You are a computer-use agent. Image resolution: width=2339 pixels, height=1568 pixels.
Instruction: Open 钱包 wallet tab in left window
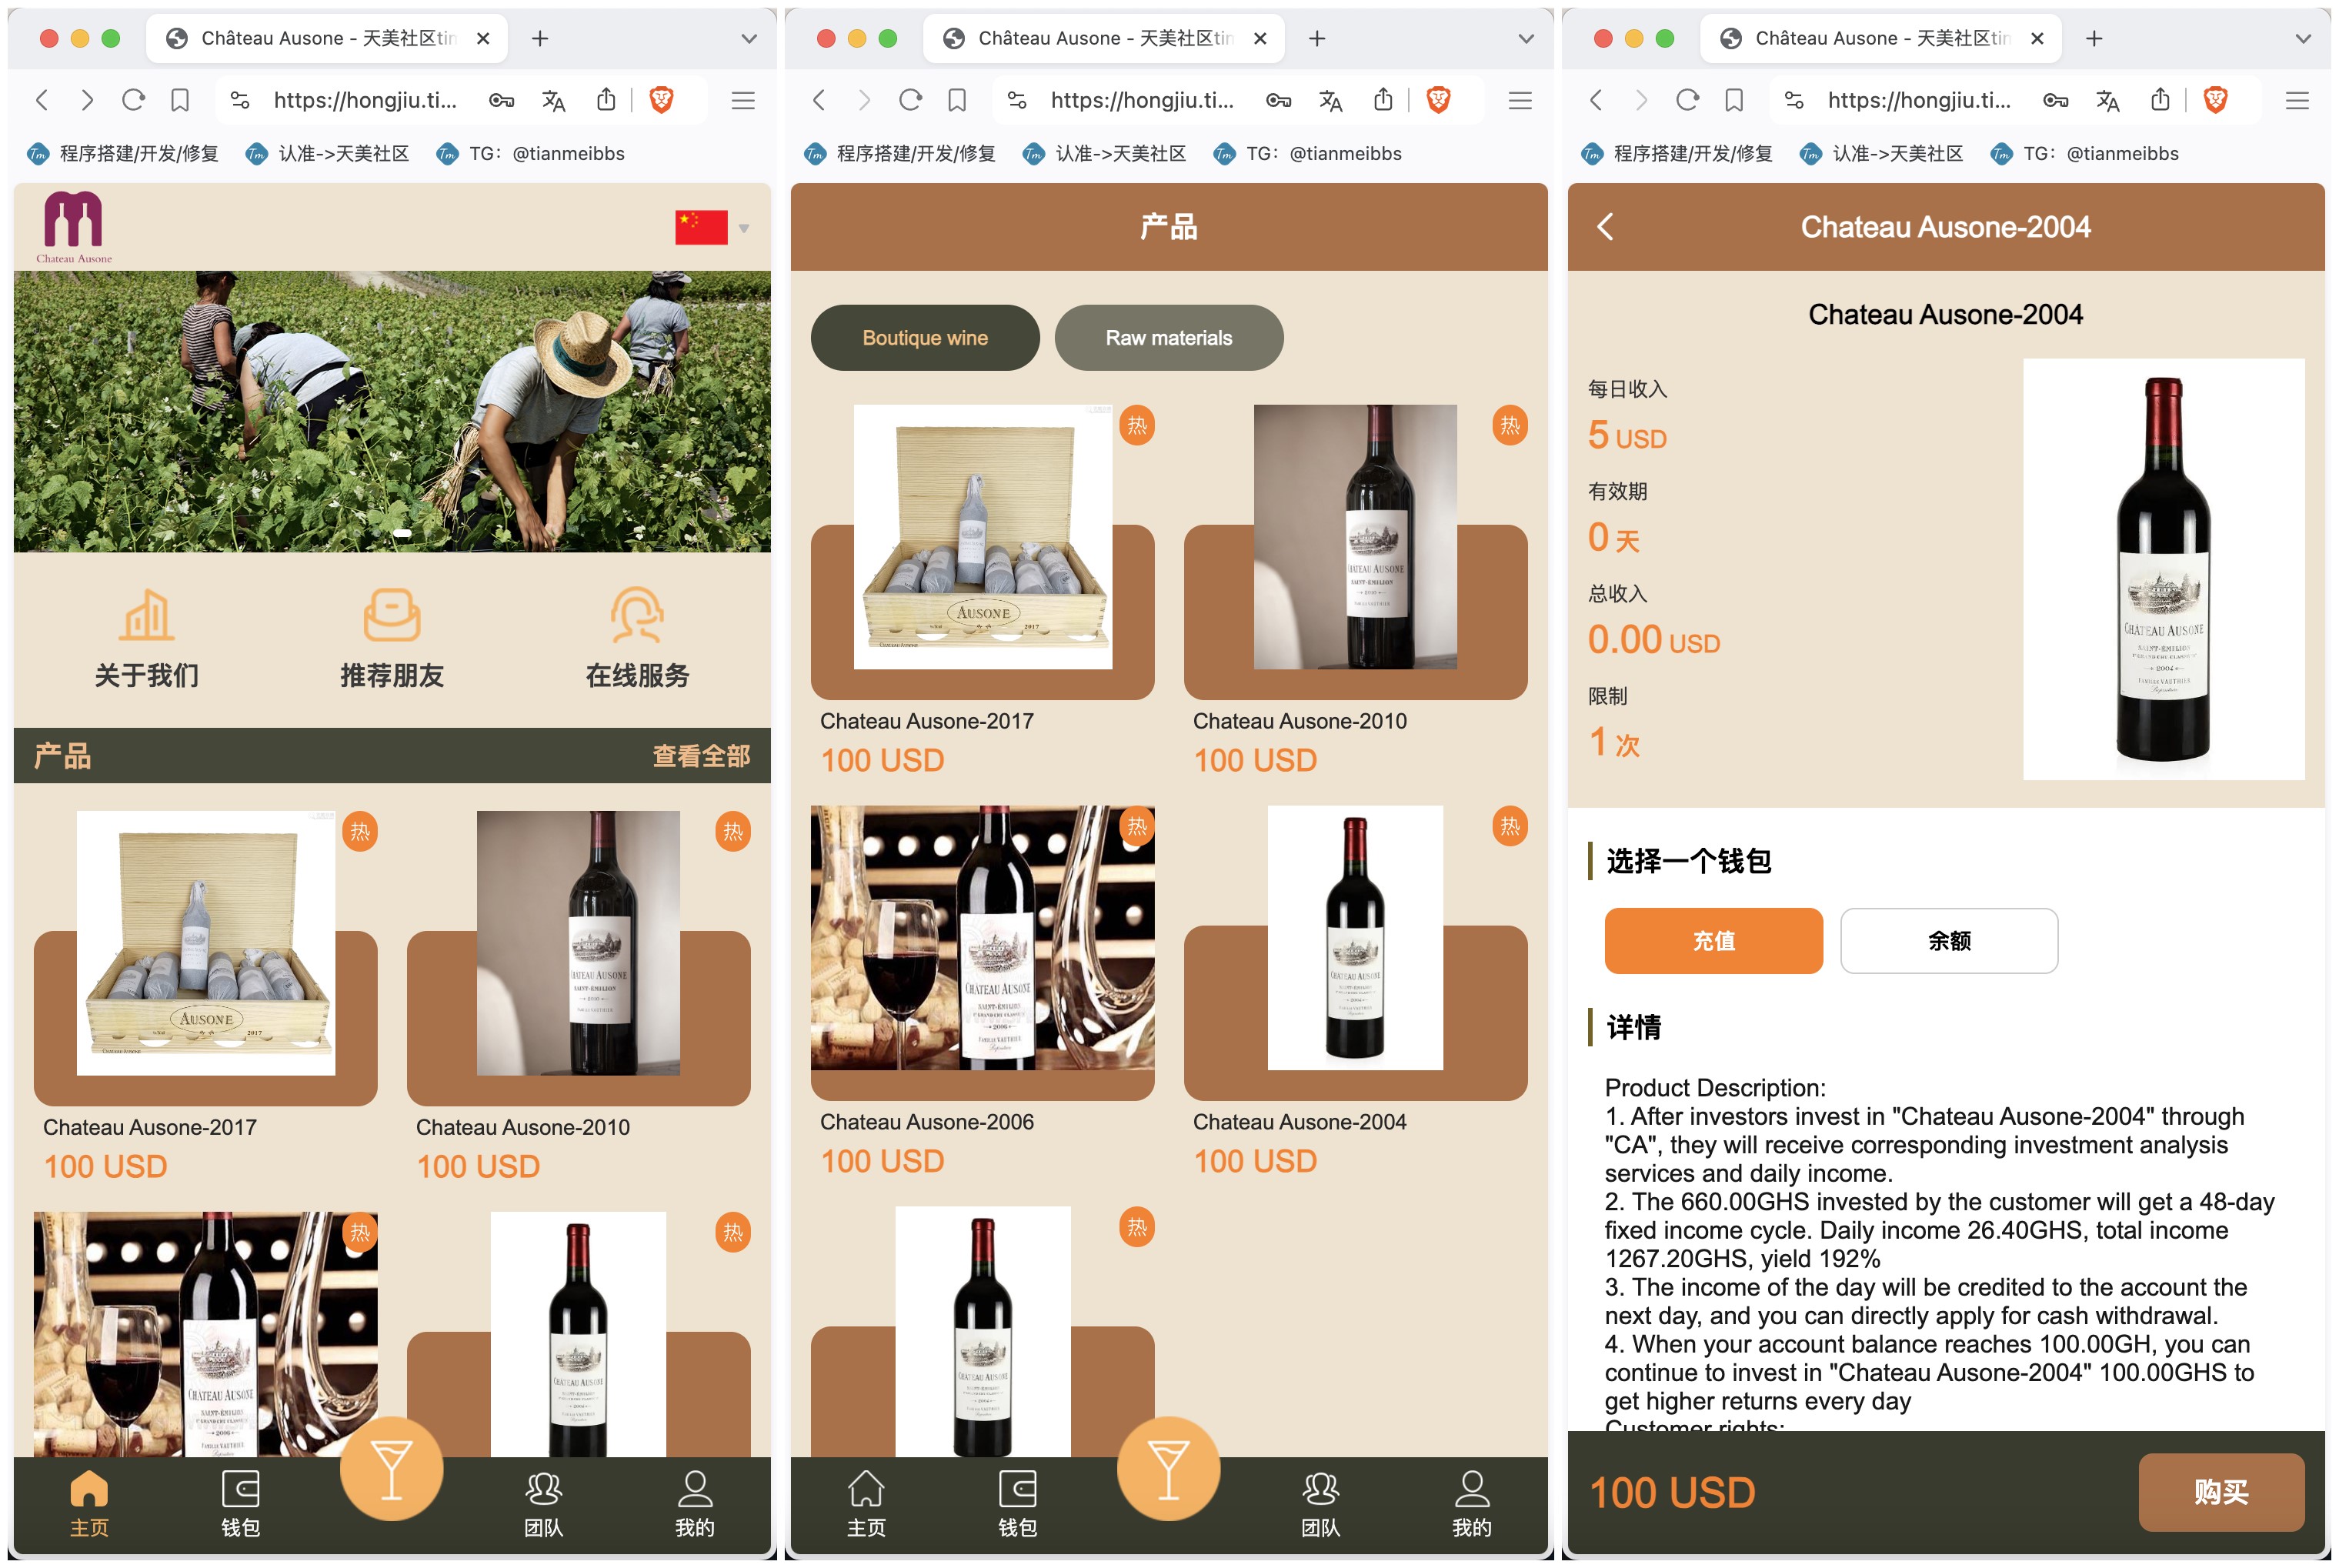[x=240, y=1503]
